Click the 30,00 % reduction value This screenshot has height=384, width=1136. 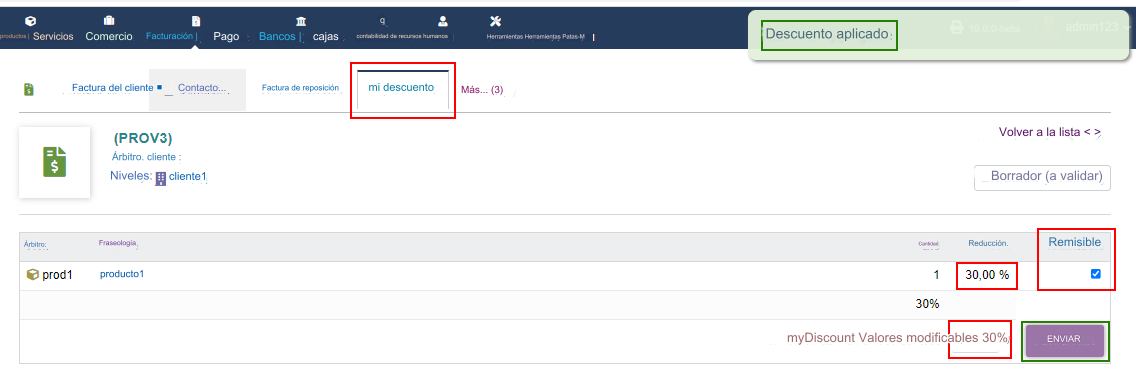tap(987, 275)
